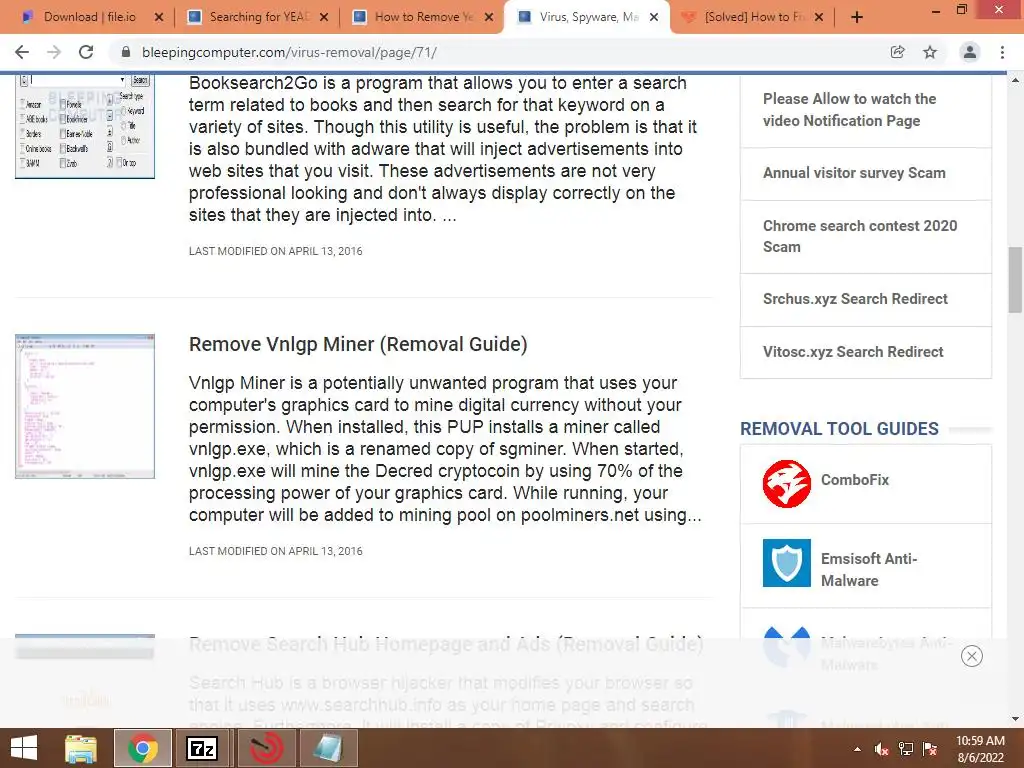The width and height of the screenshot is (1024, 768).
Task: Go forward to the next page
Action: point(54,52)
